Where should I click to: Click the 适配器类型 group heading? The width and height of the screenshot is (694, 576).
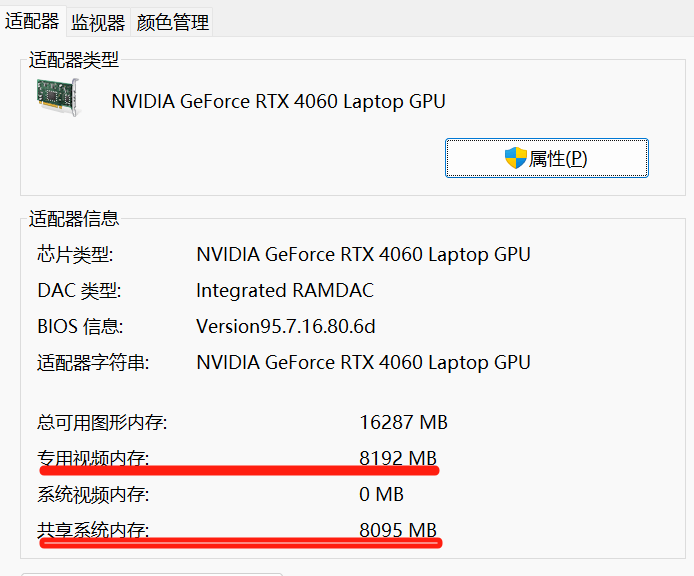[x=74, y=60]
